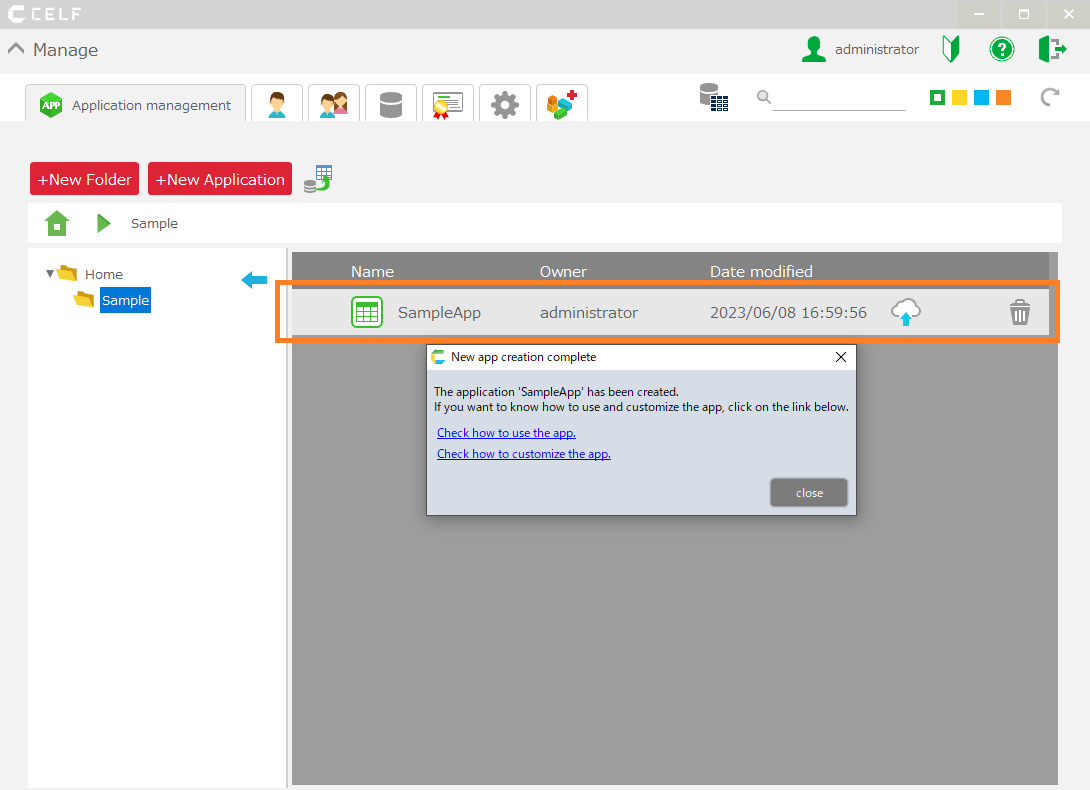Click the logout door icon
The width and height of the screenshot is (1090, 790).
(1052, 49)
